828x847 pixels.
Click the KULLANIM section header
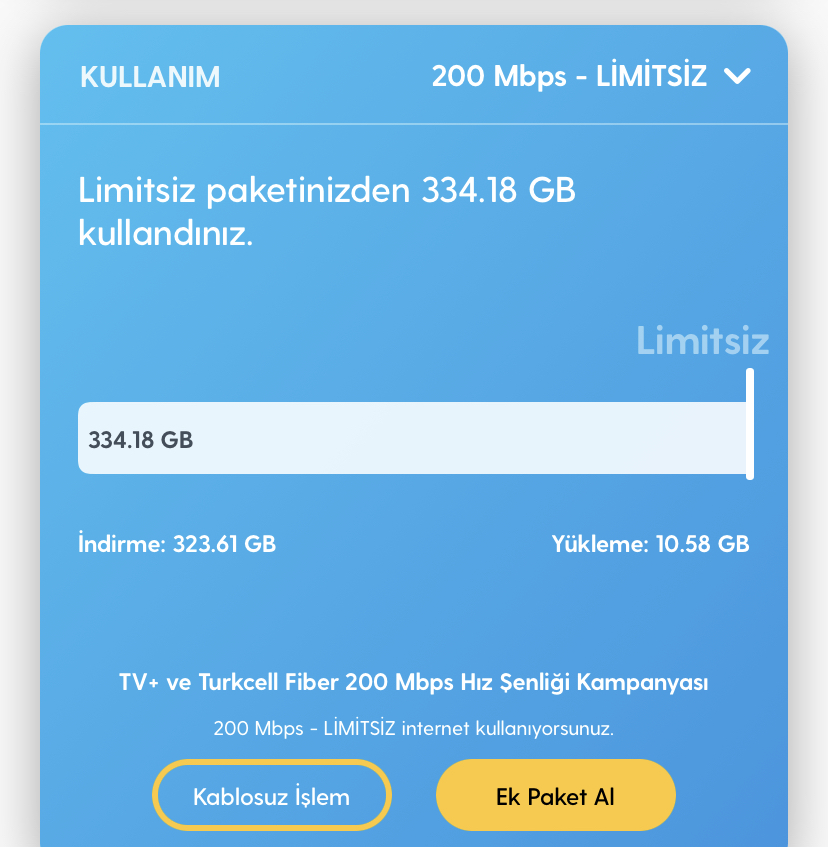150,77
